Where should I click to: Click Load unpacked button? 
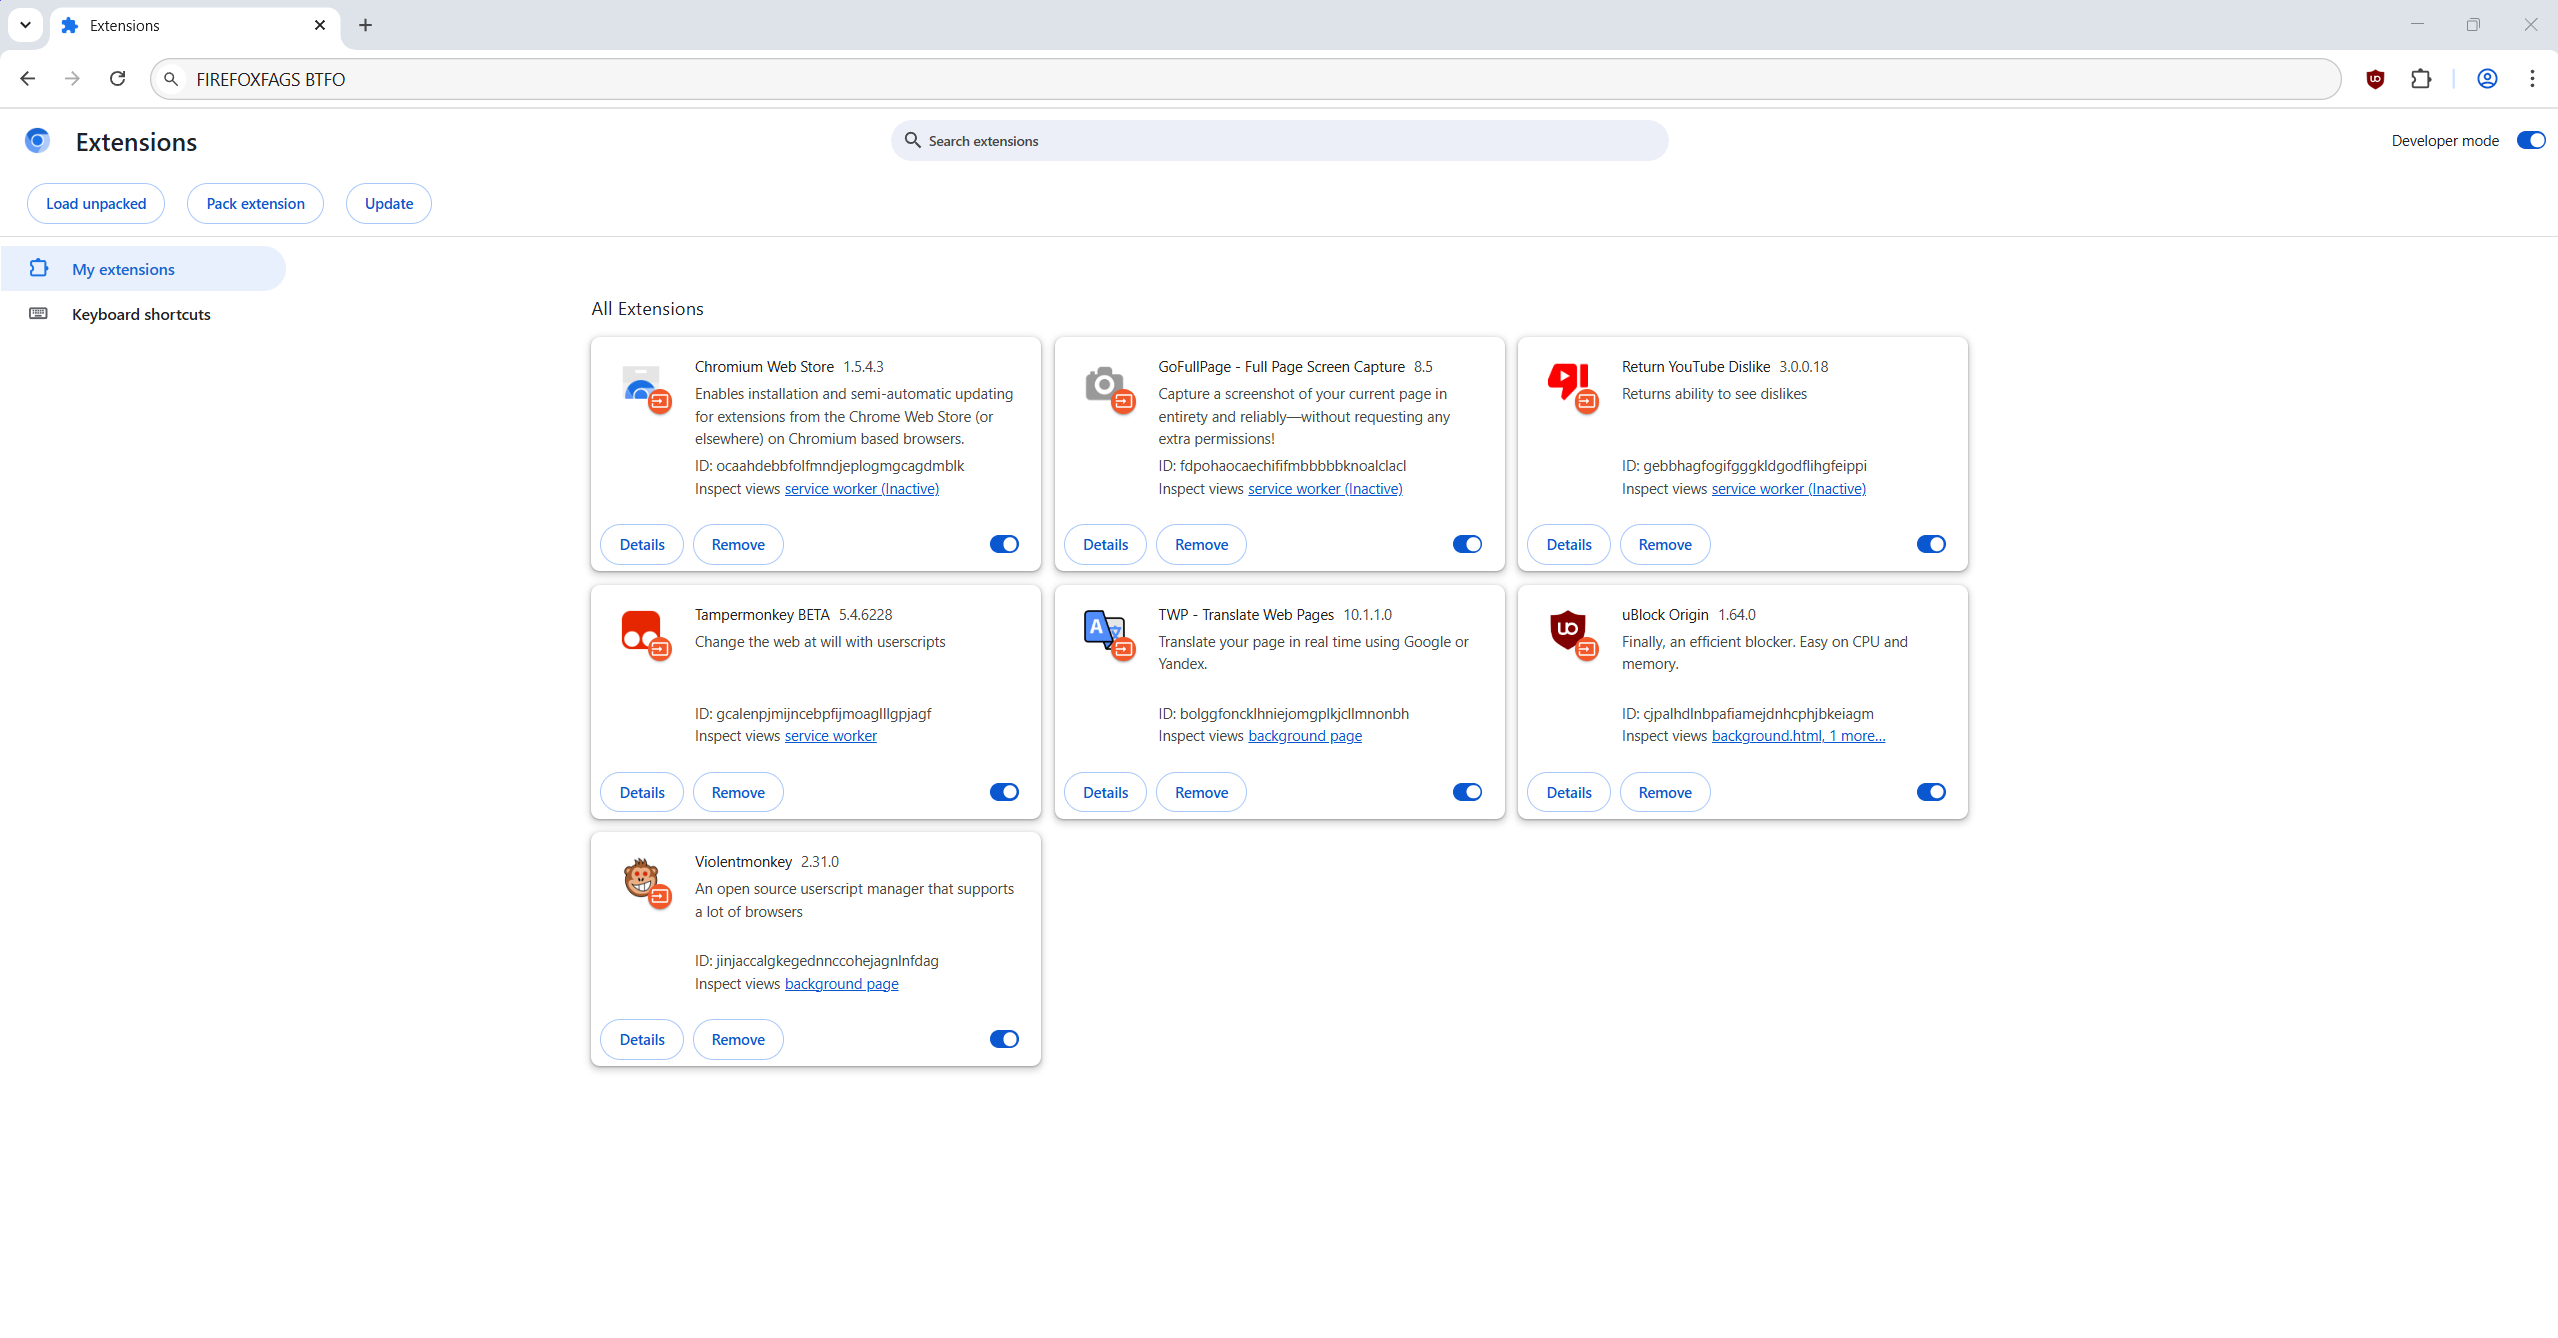point(96,204)
